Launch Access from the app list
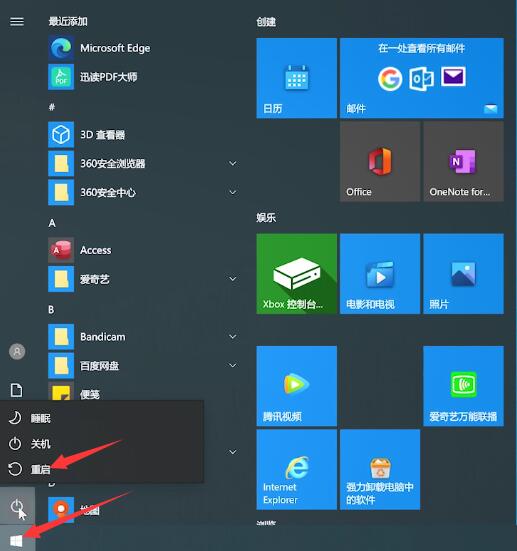517x551 pixels. [142, 250]
